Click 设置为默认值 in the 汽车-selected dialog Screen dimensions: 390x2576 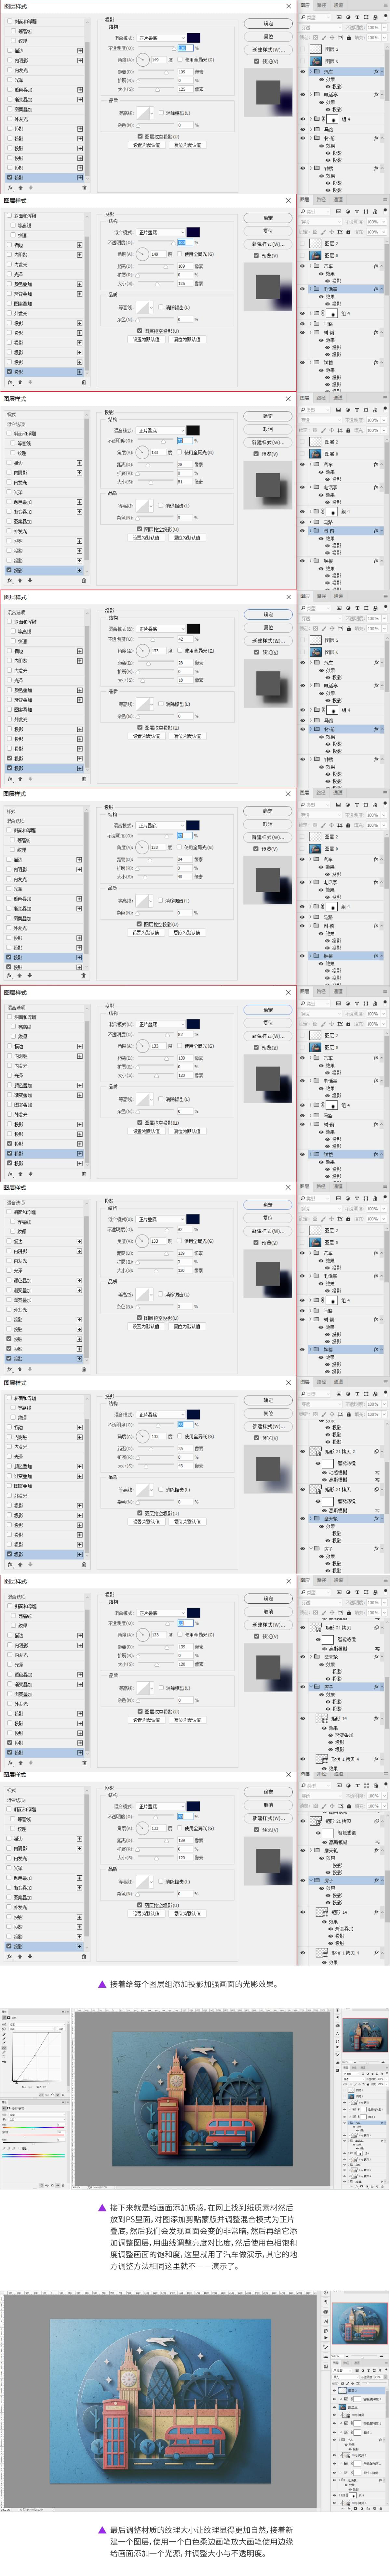coord(147,145)
